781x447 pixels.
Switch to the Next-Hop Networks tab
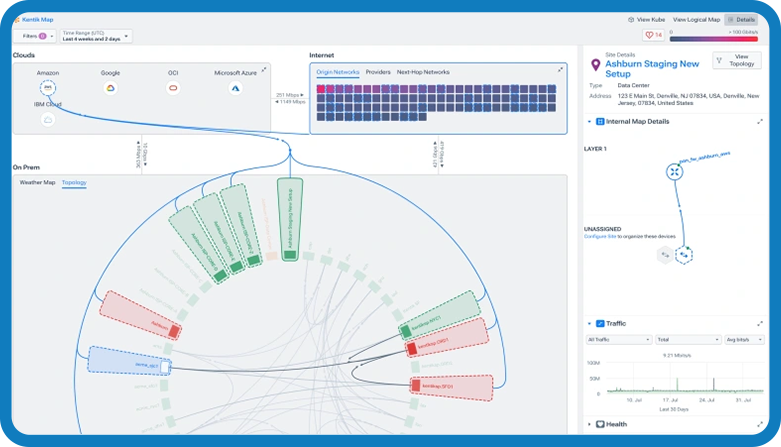[423, 72]
